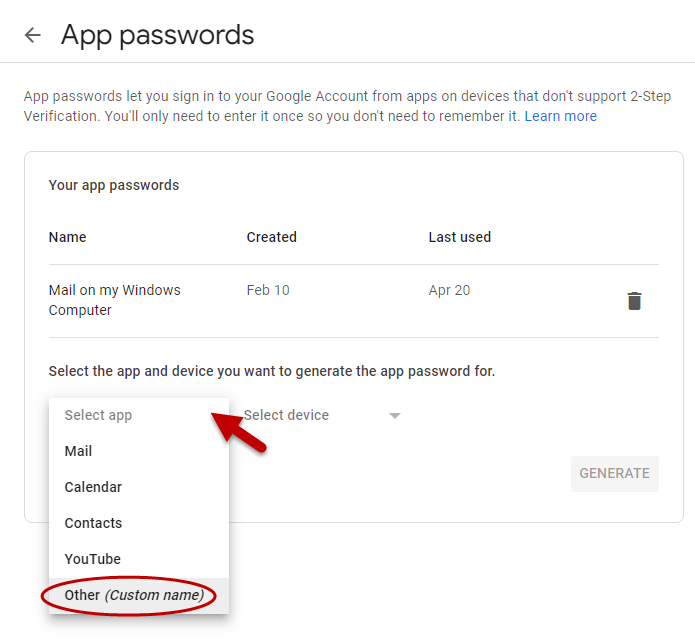
Task: Click the Created column header
Action: pos(271,237)
